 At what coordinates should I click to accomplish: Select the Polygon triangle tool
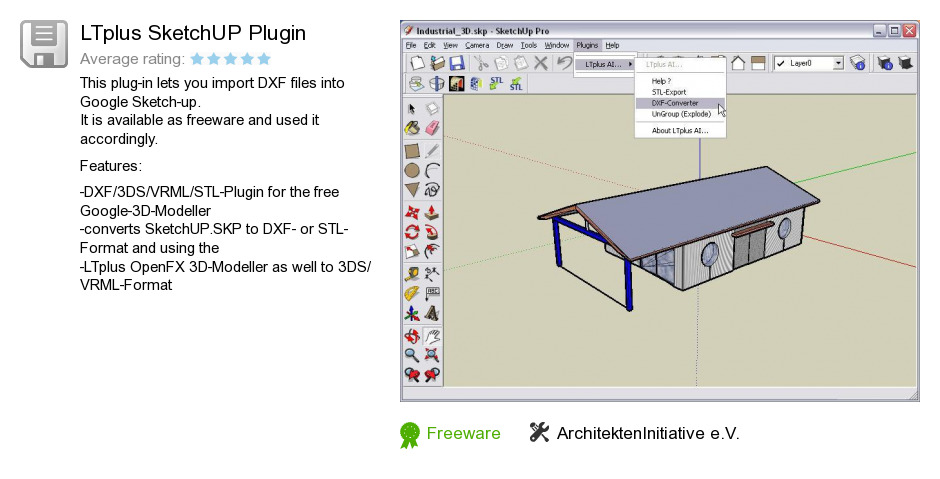click(412, 190)
